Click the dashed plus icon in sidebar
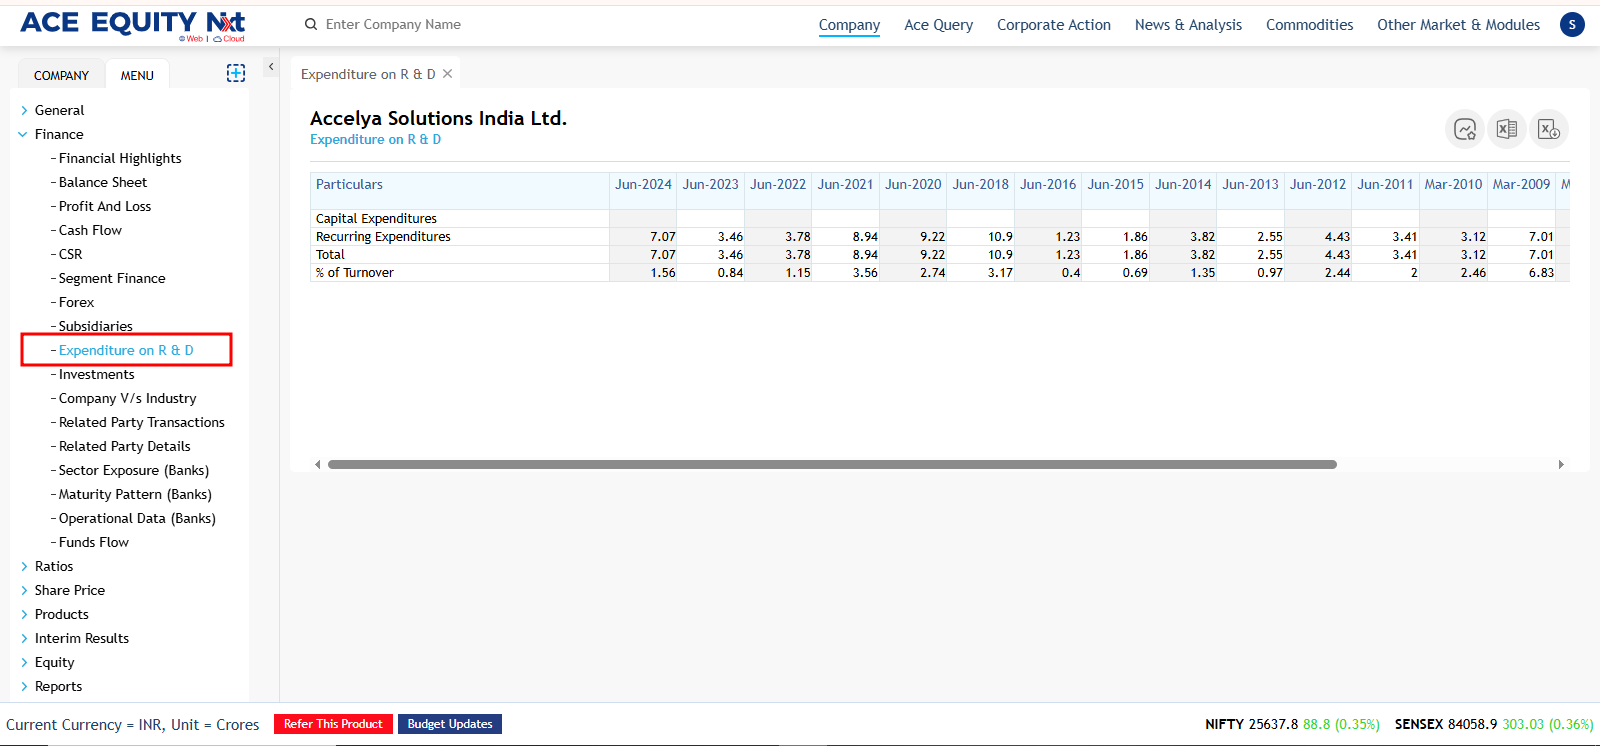 click(236, 73)
